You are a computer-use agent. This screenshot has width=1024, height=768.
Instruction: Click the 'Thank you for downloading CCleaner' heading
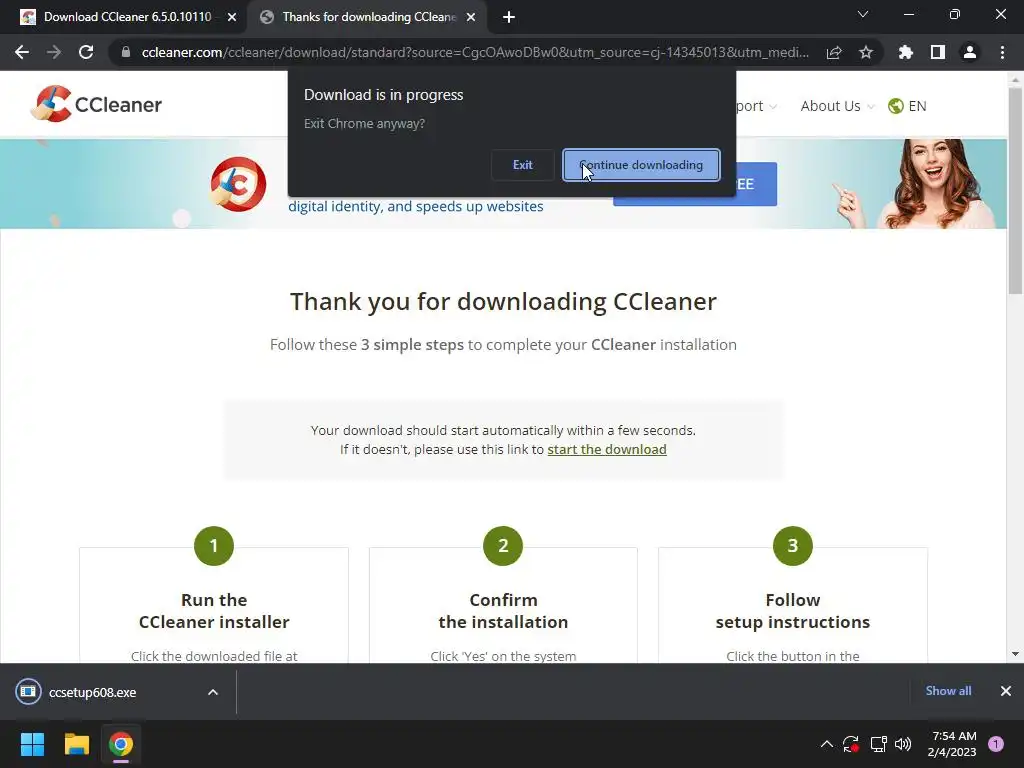click(x=503, y=302)
